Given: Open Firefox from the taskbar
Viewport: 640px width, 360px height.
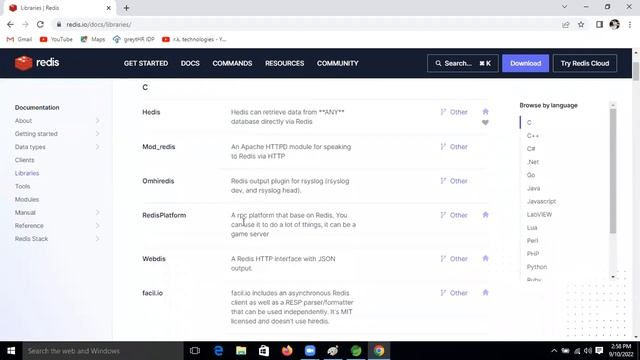Looking at the screenshot, I should click(x=287, y=351).
